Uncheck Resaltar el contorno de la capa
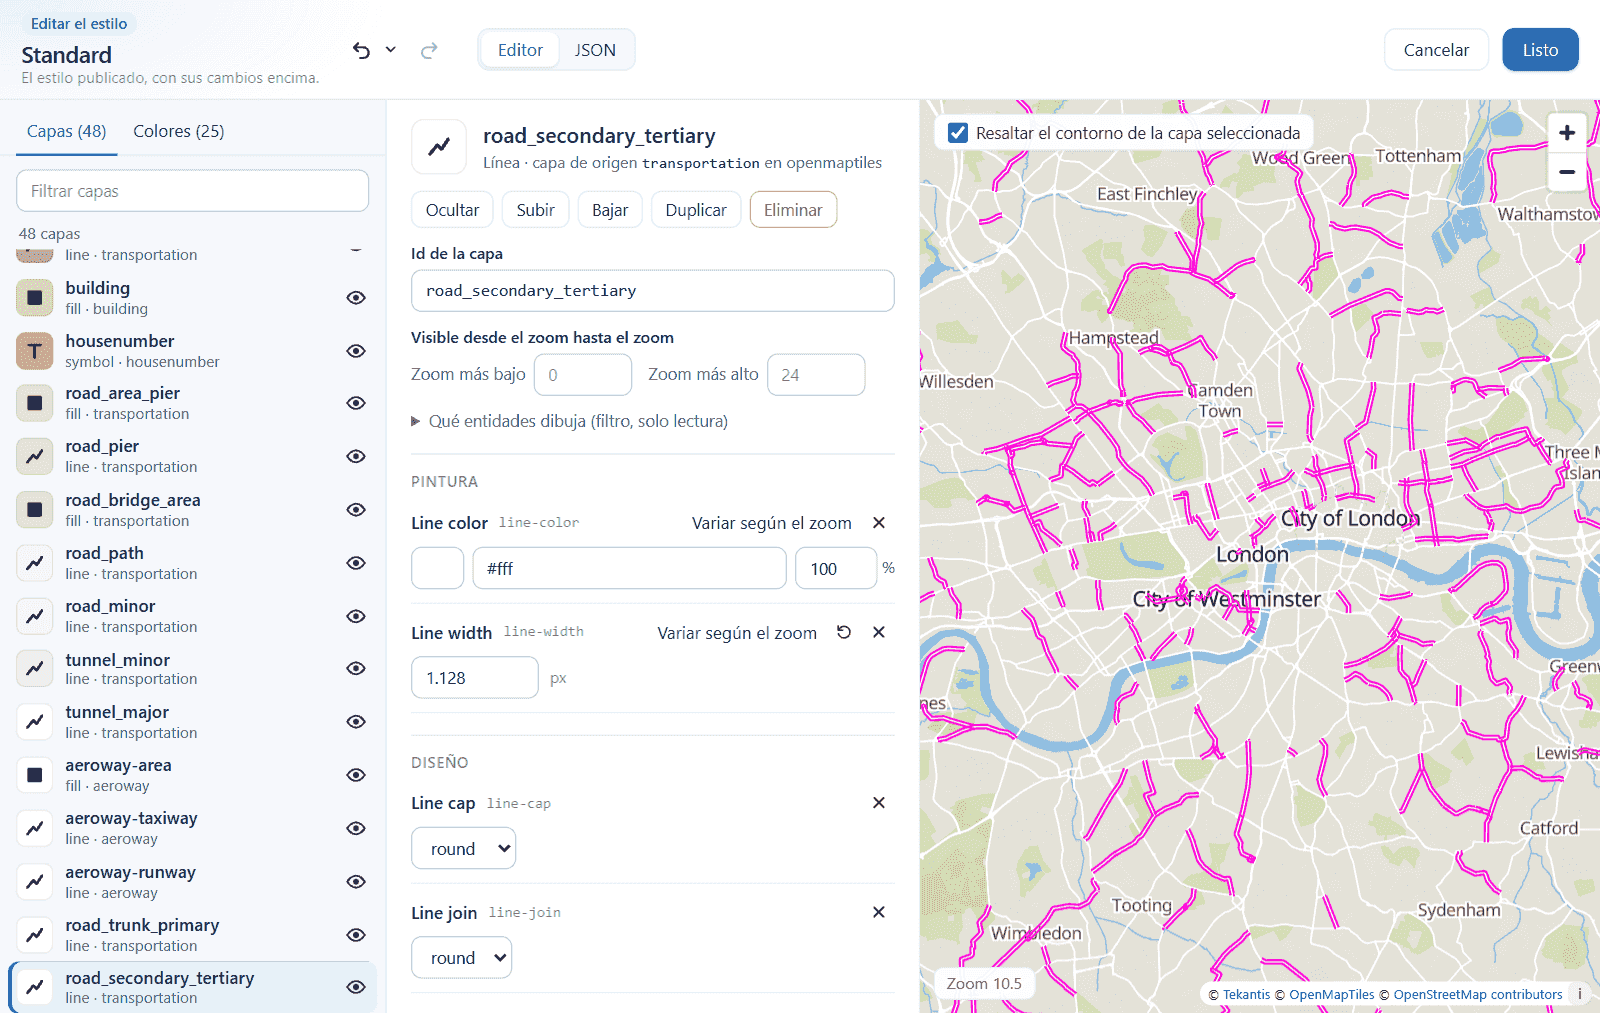 (x=958, y=133)
